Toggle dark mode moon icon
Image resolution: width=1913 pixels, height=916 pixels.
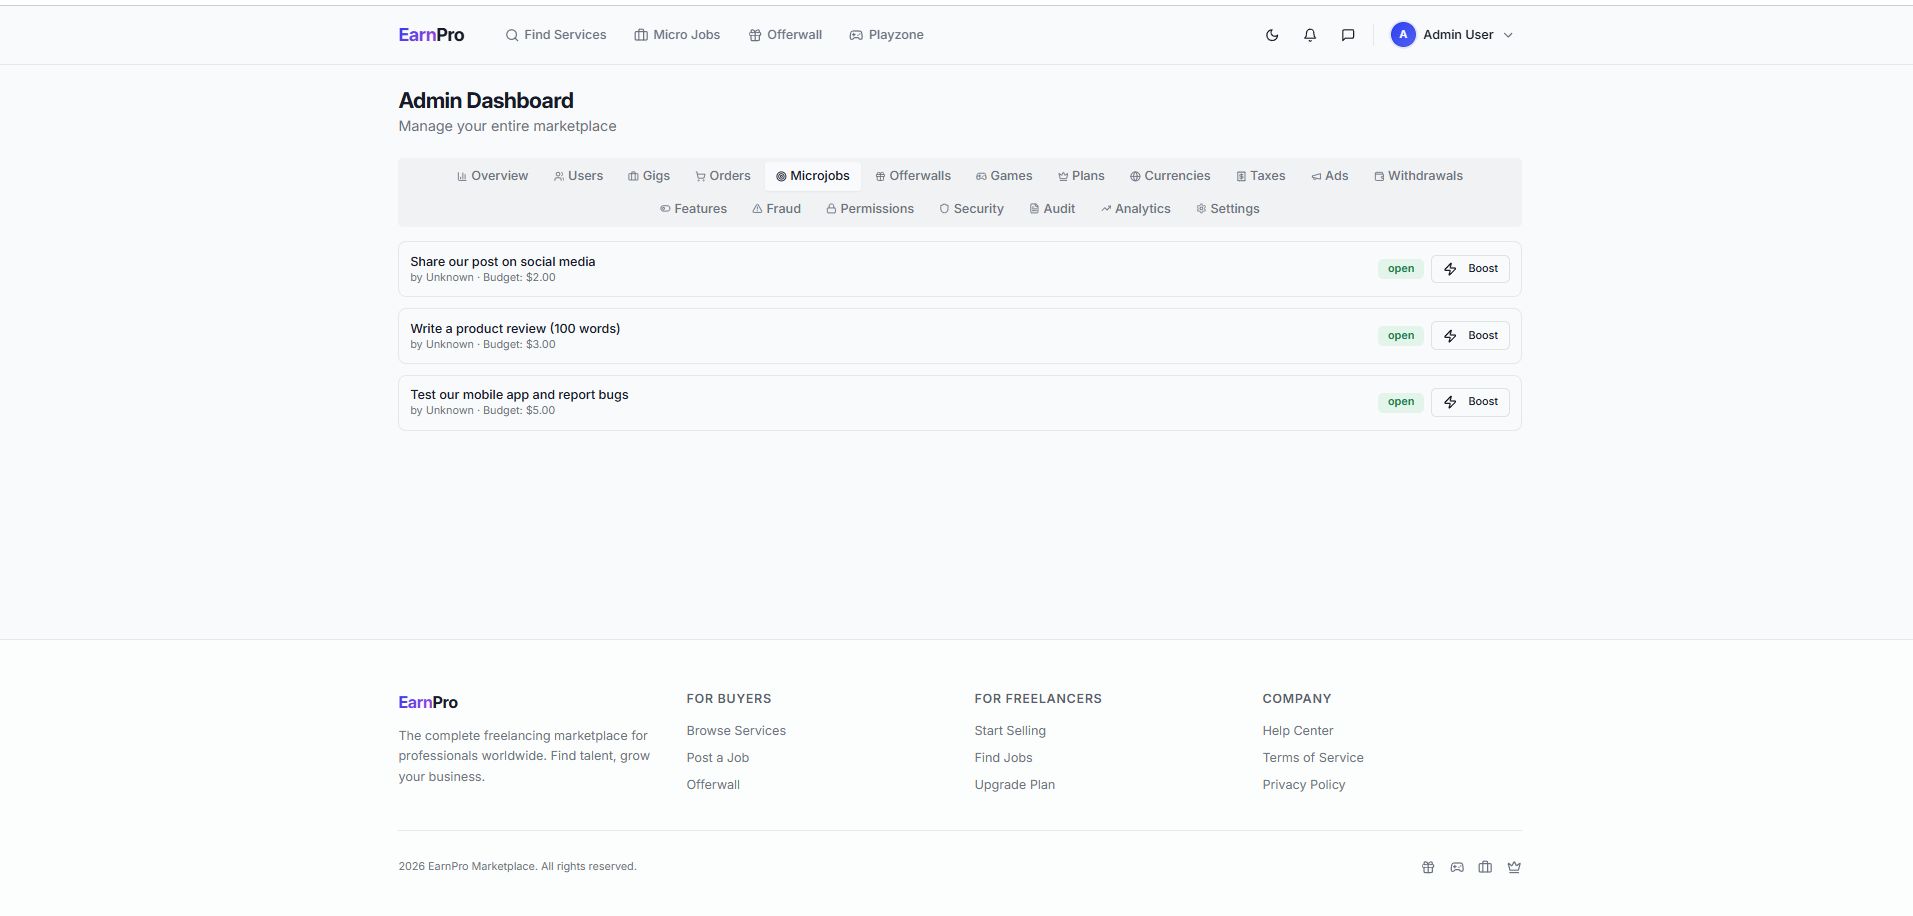coord(1272,35)
